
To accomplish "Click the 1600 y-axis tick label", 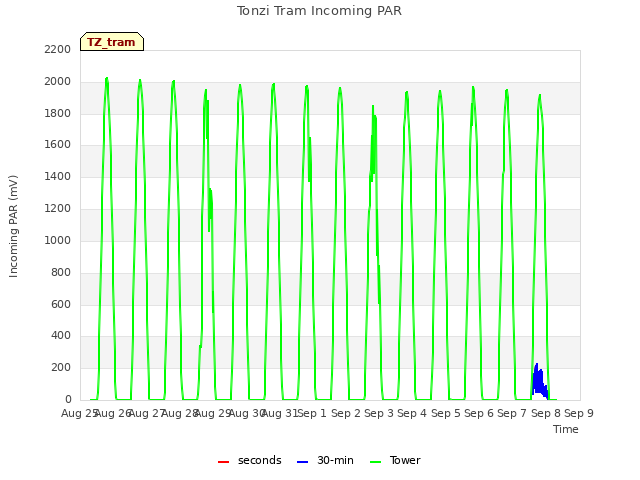I will click(x=58, y=144).
